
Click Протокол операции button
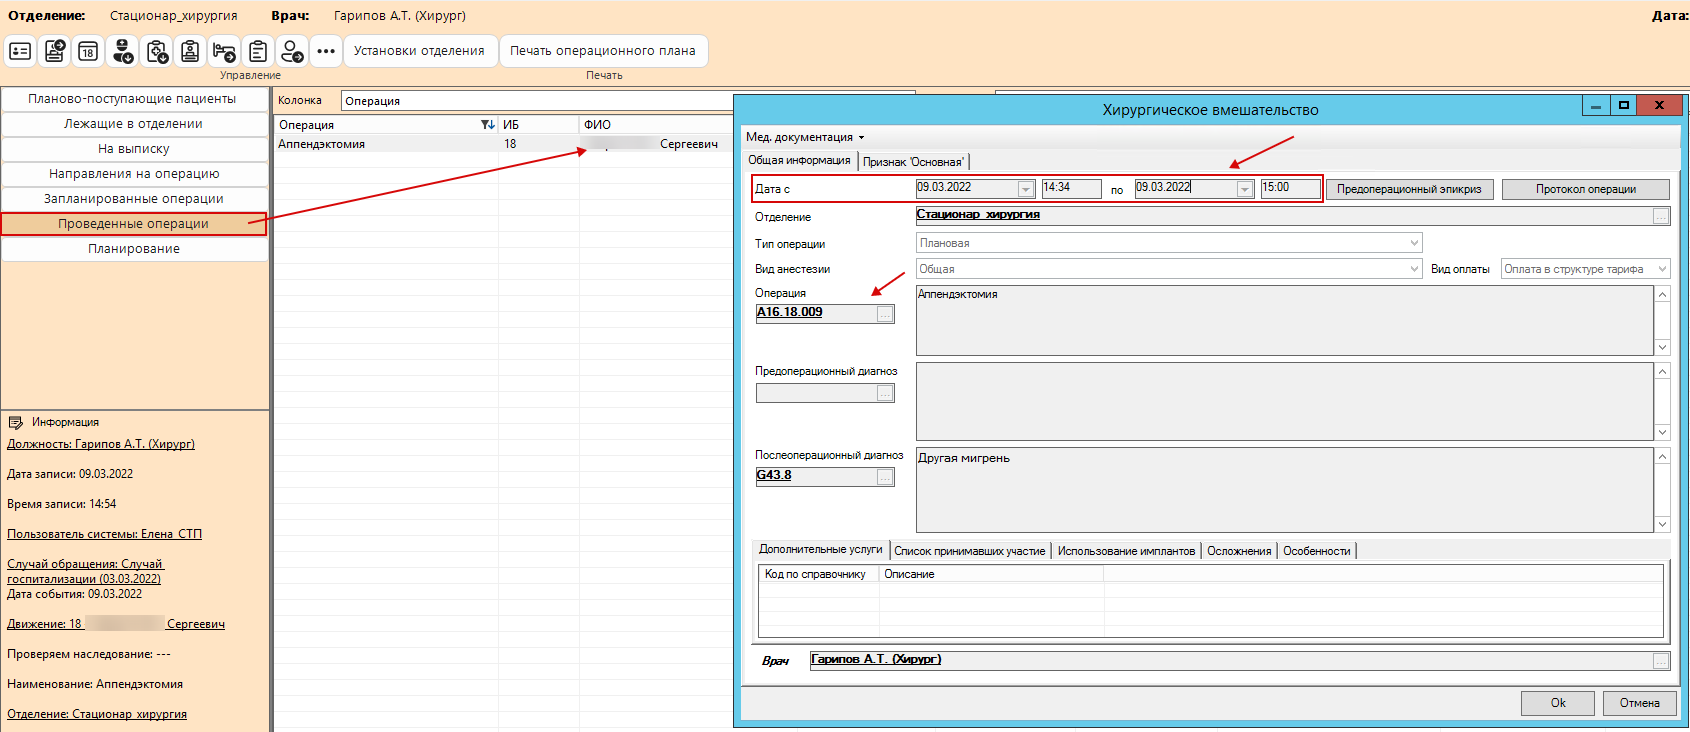point(1586,189)
